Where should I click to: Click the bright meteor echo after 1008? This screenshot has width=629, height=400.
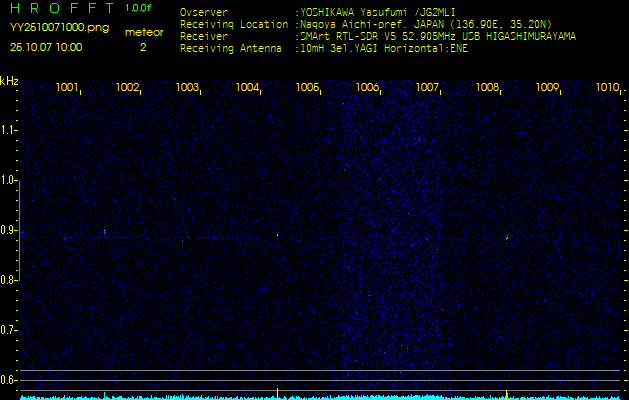click(507, 238)
